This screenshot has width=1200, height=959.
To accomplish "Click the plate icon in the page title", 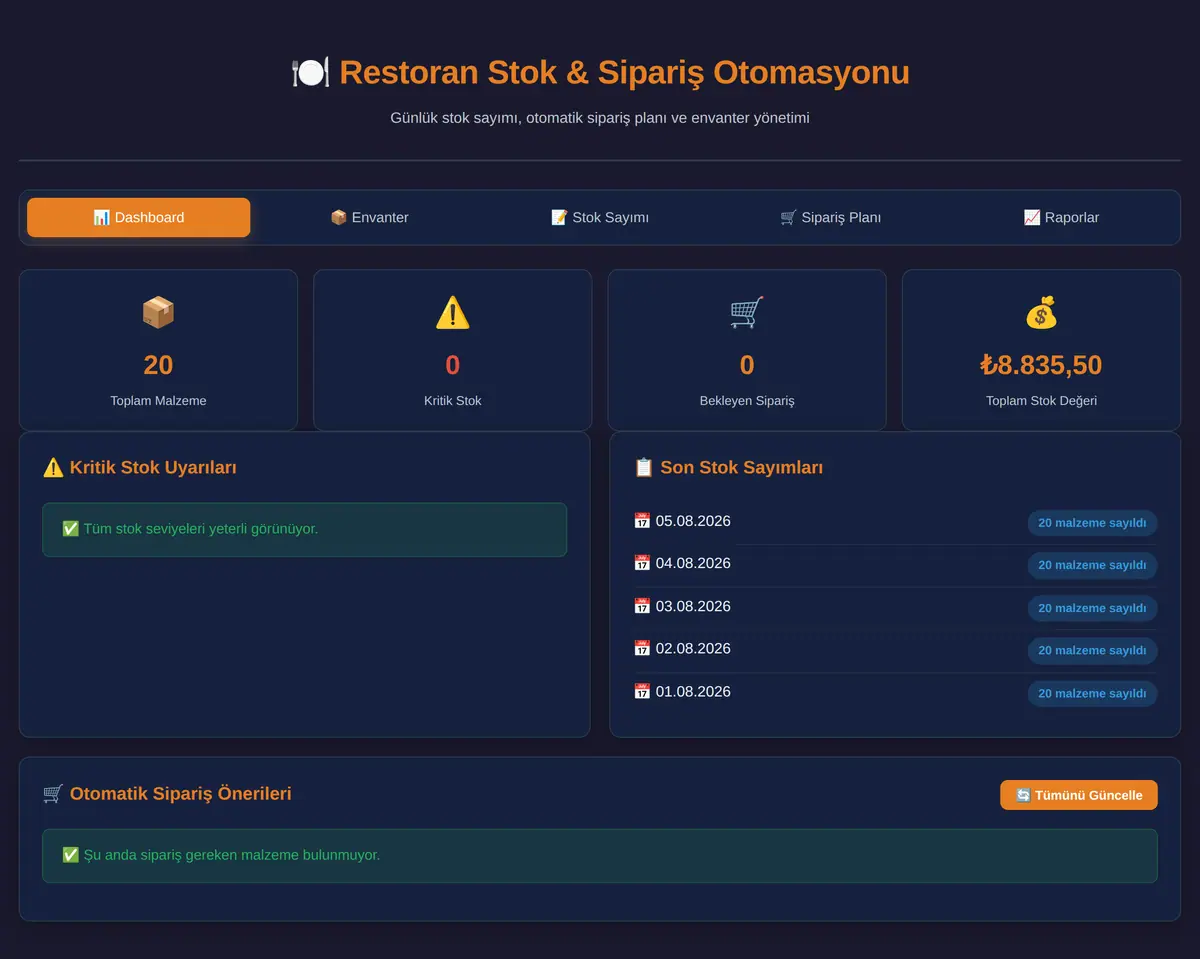I will (x=310, y=73).
